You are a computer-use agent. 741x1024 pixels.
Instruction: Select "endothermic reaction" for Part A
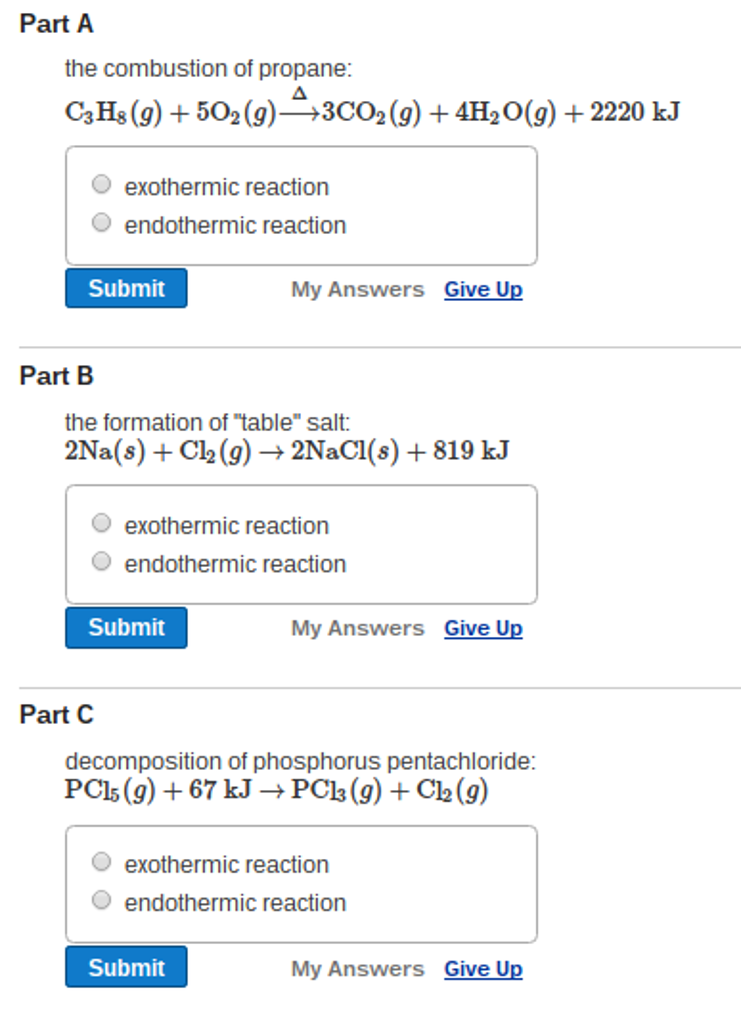coord(101,222)
